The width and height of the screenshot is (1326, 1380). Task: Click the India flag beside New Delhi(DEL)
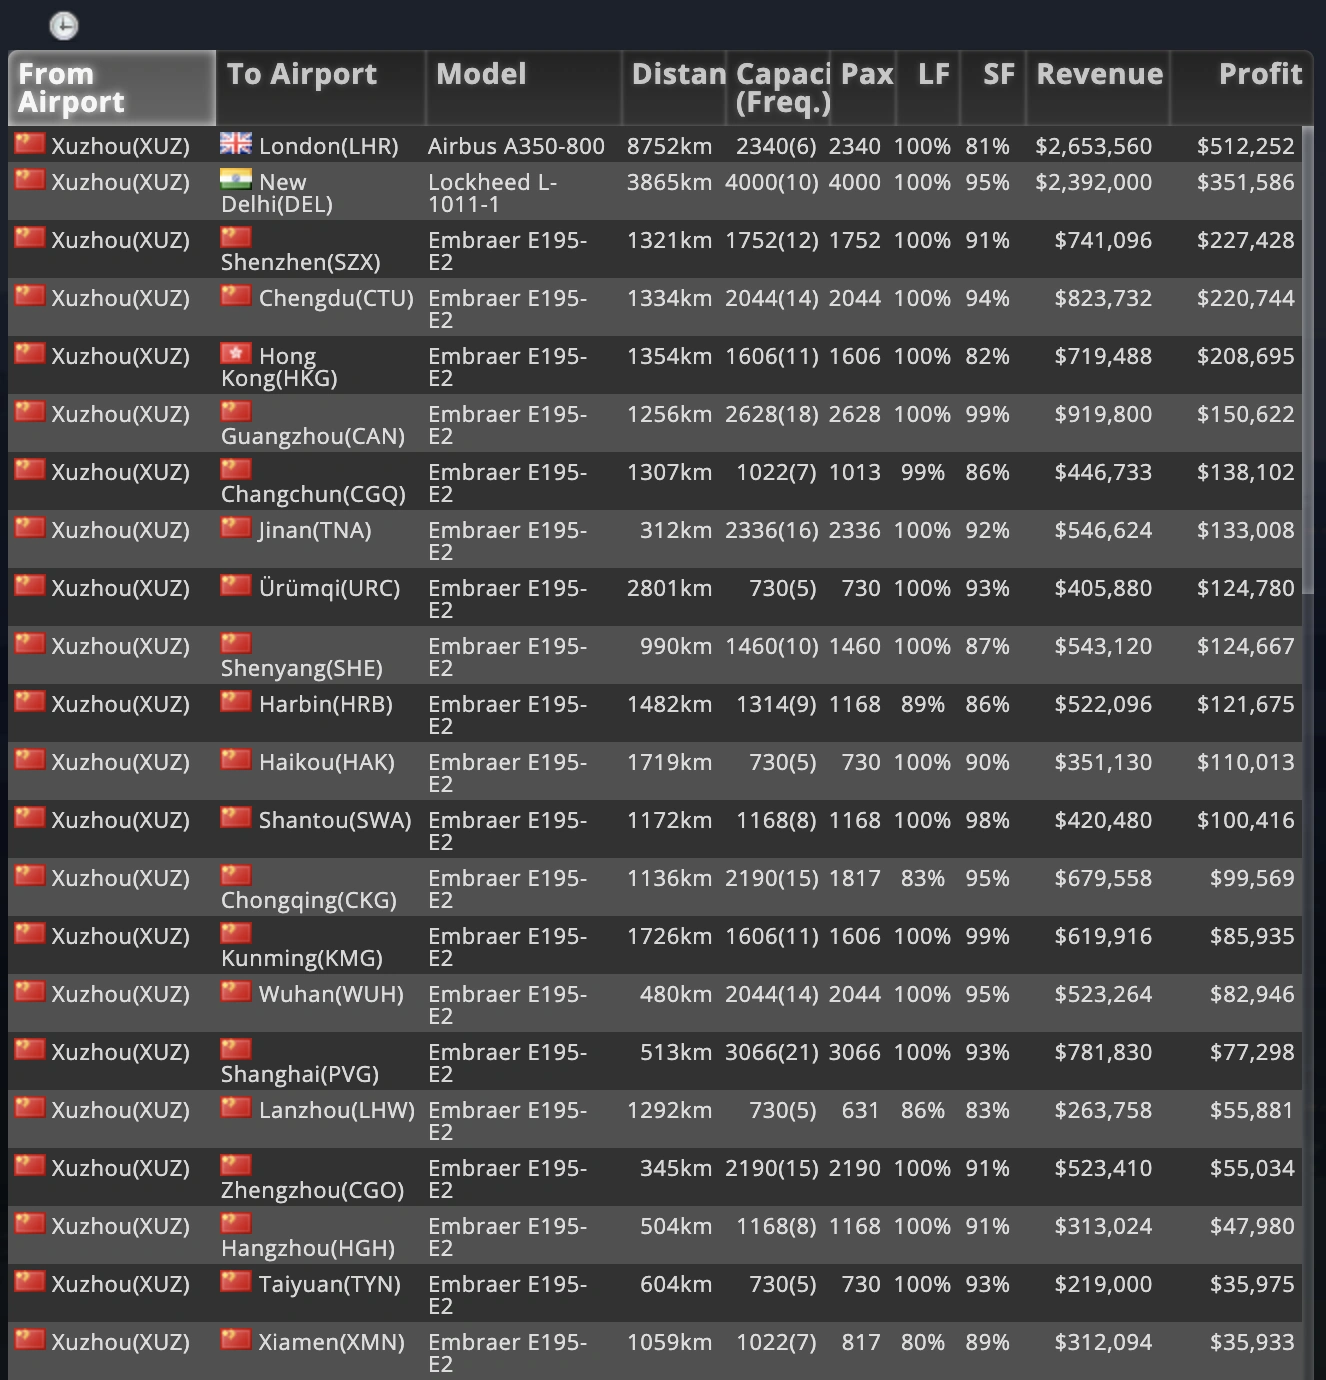point(236,180)
